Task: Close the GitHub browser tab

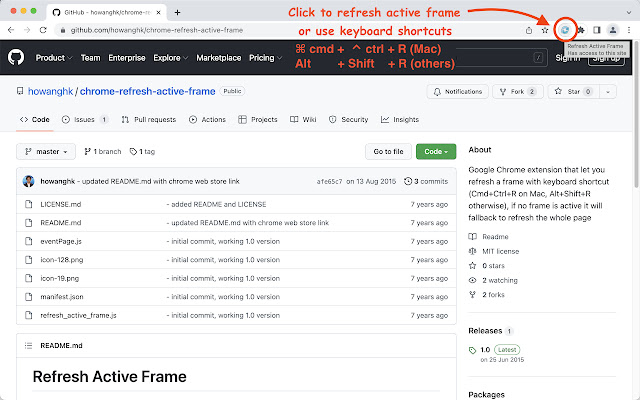Action: [159, 13]
